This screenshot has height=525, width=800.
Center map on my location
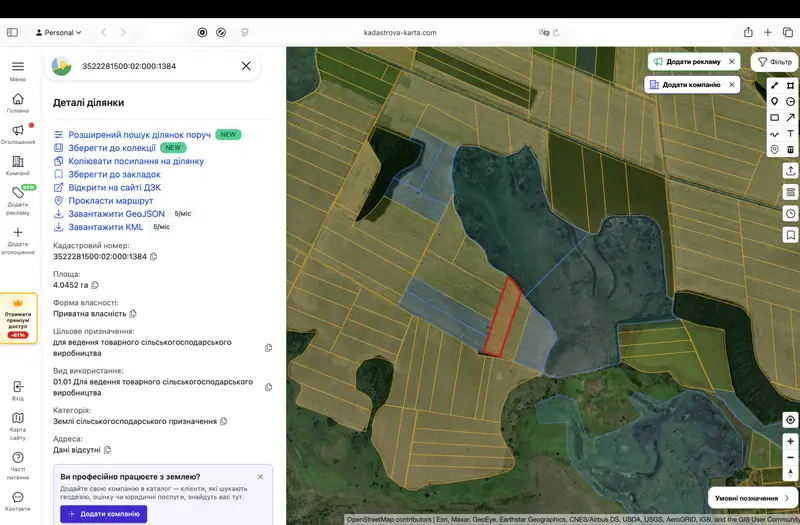click(790, 420)
